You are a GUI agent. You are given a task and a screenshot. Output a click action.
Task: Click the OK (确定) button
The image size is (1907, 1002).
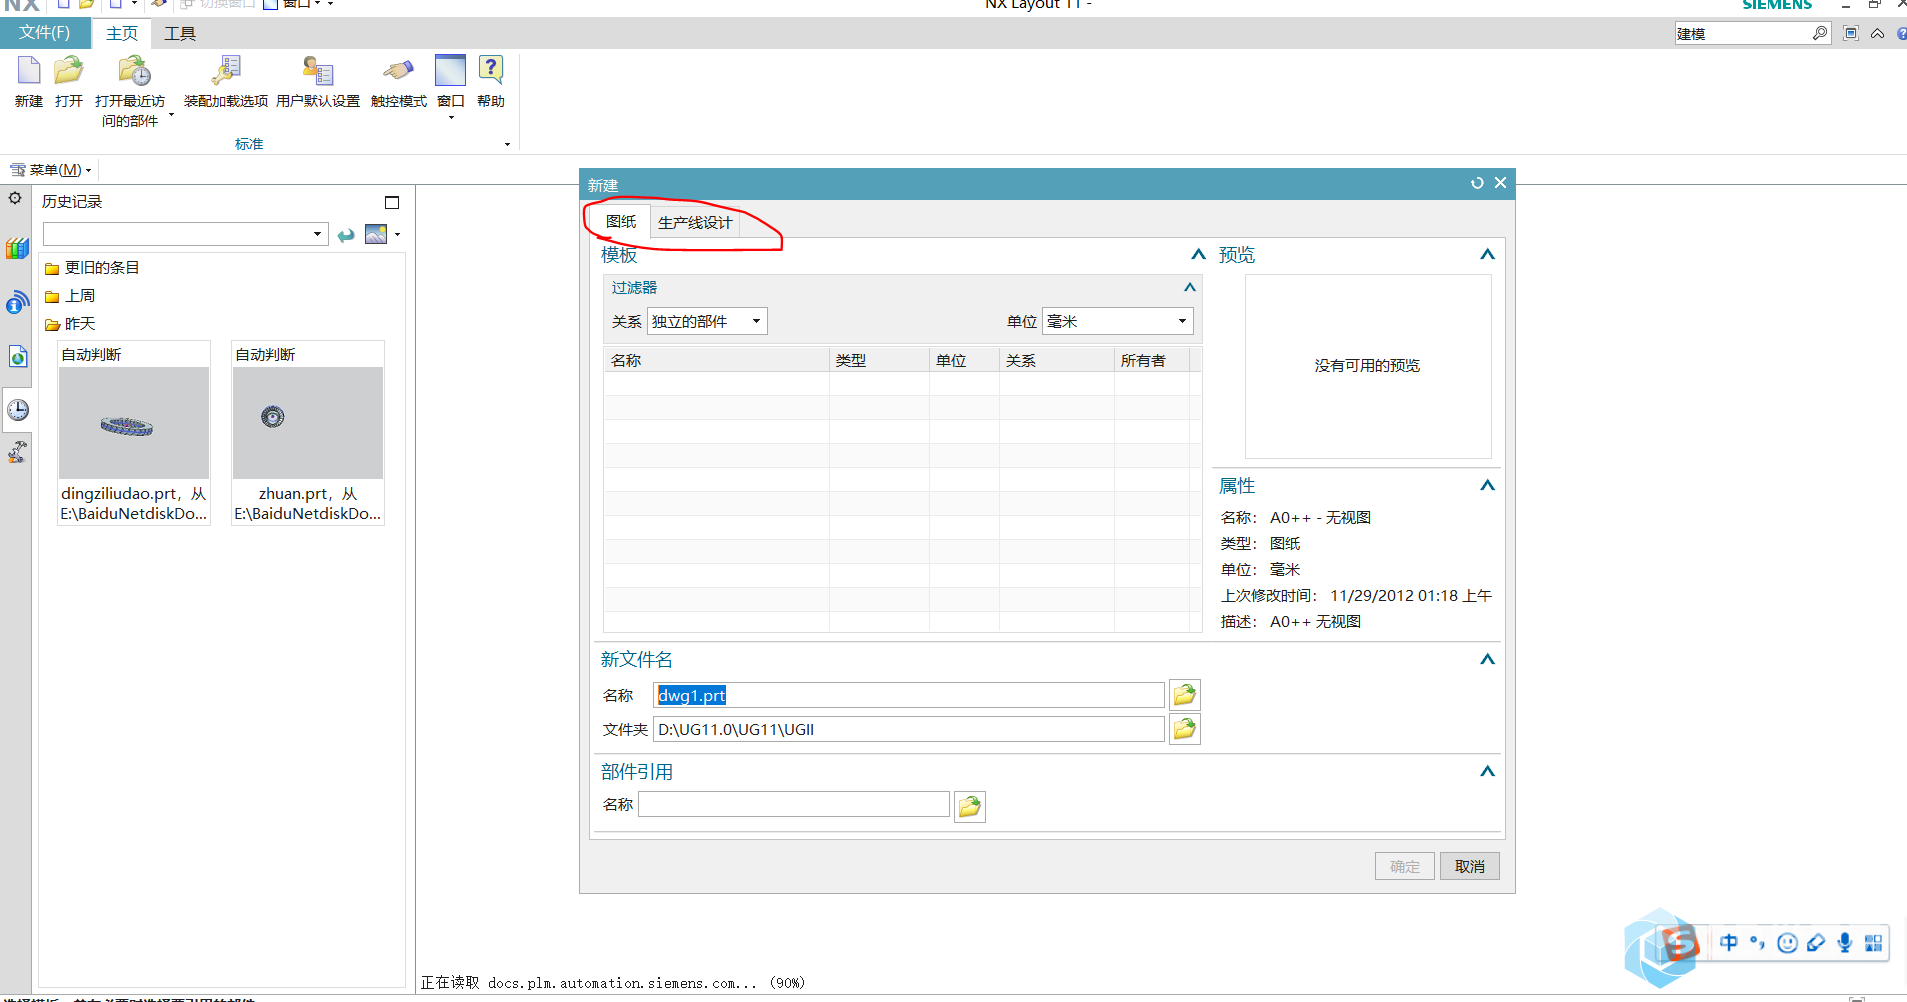(1404, 866)
